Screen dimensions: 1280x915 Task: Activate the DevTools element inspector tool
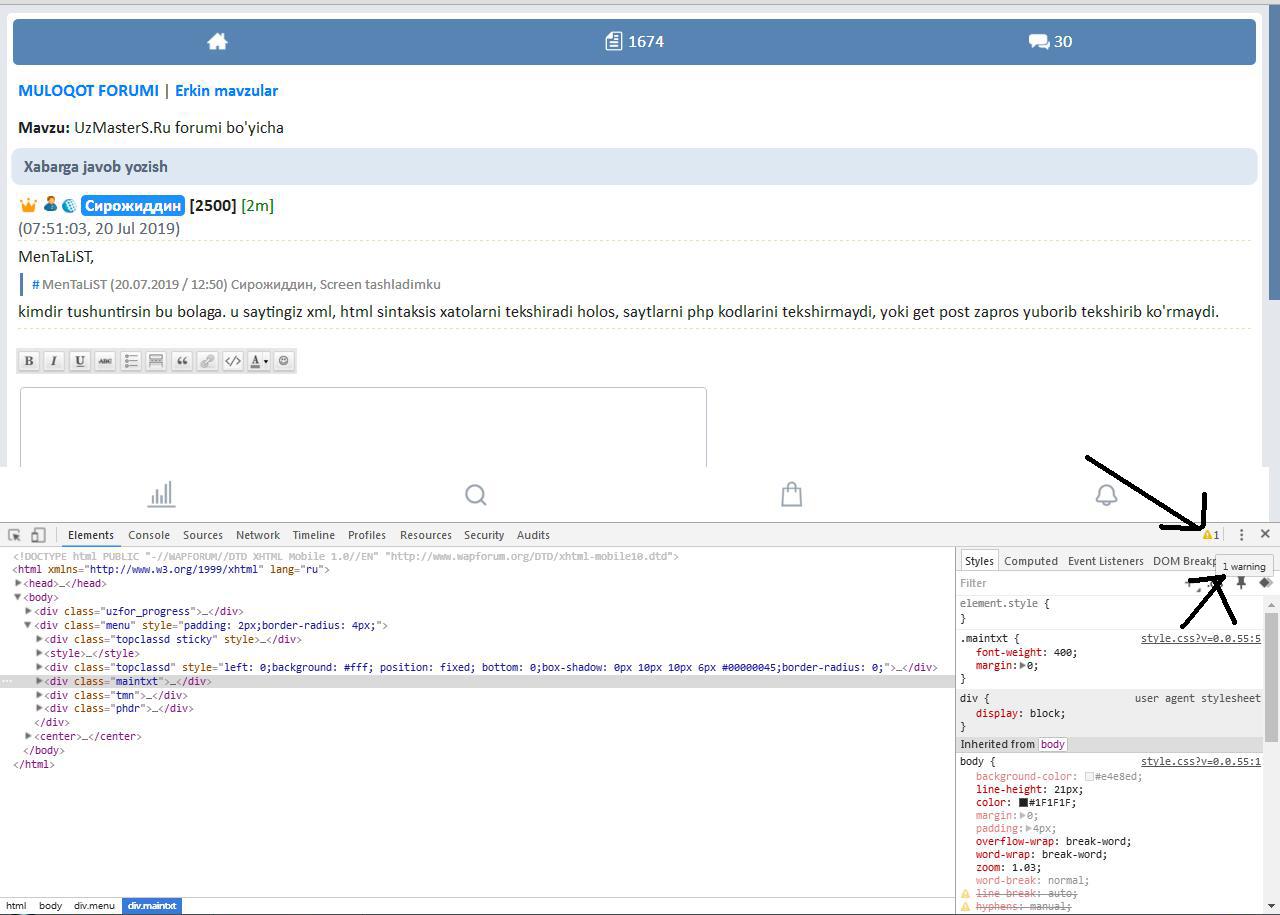click(x=15, y=535)
